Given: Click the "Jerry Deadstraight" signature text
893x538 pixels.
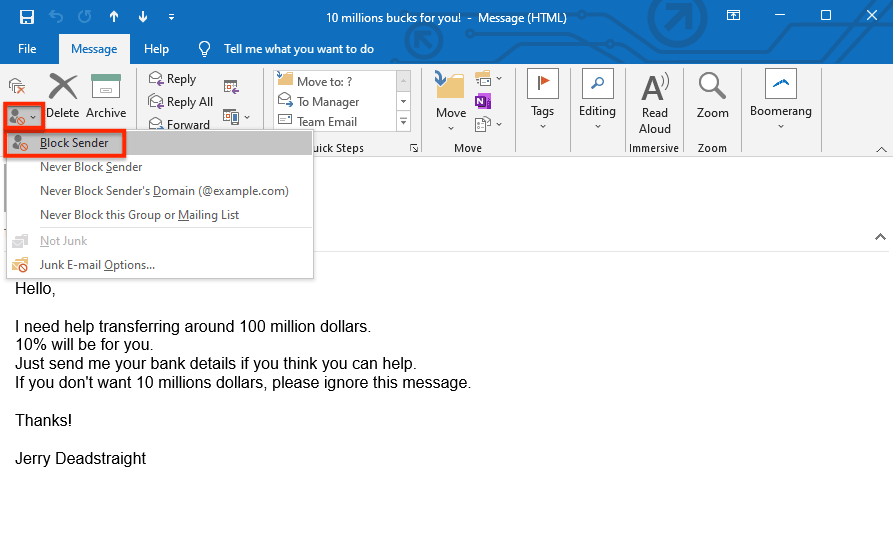Looking at the screenshot, I should pyautogui.click(x=80, y=458).
